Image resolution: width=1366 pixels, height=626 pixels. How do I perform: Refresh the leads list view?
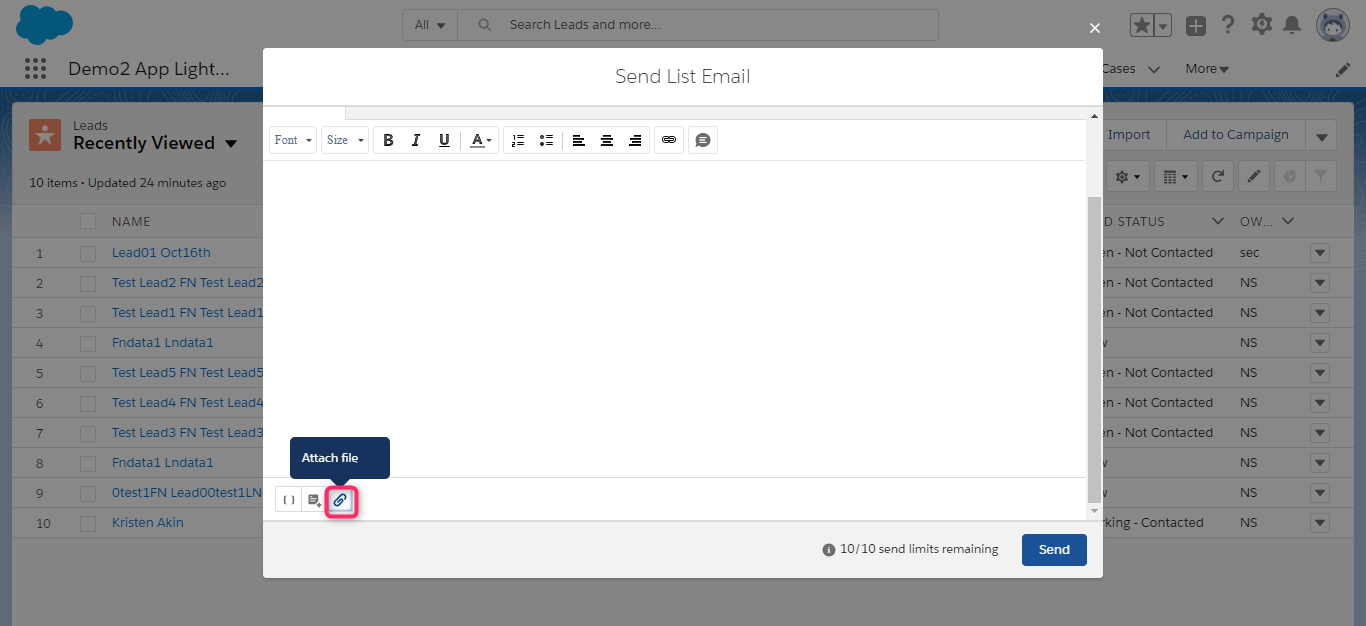[x=1217, y=176]
